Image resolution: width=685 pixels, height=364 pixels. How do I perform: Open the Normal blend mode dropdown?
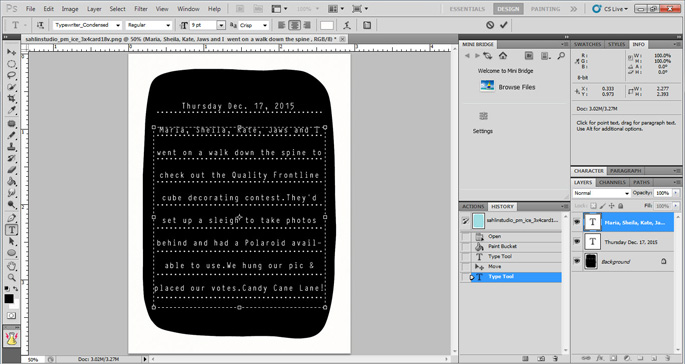[602, 193]
